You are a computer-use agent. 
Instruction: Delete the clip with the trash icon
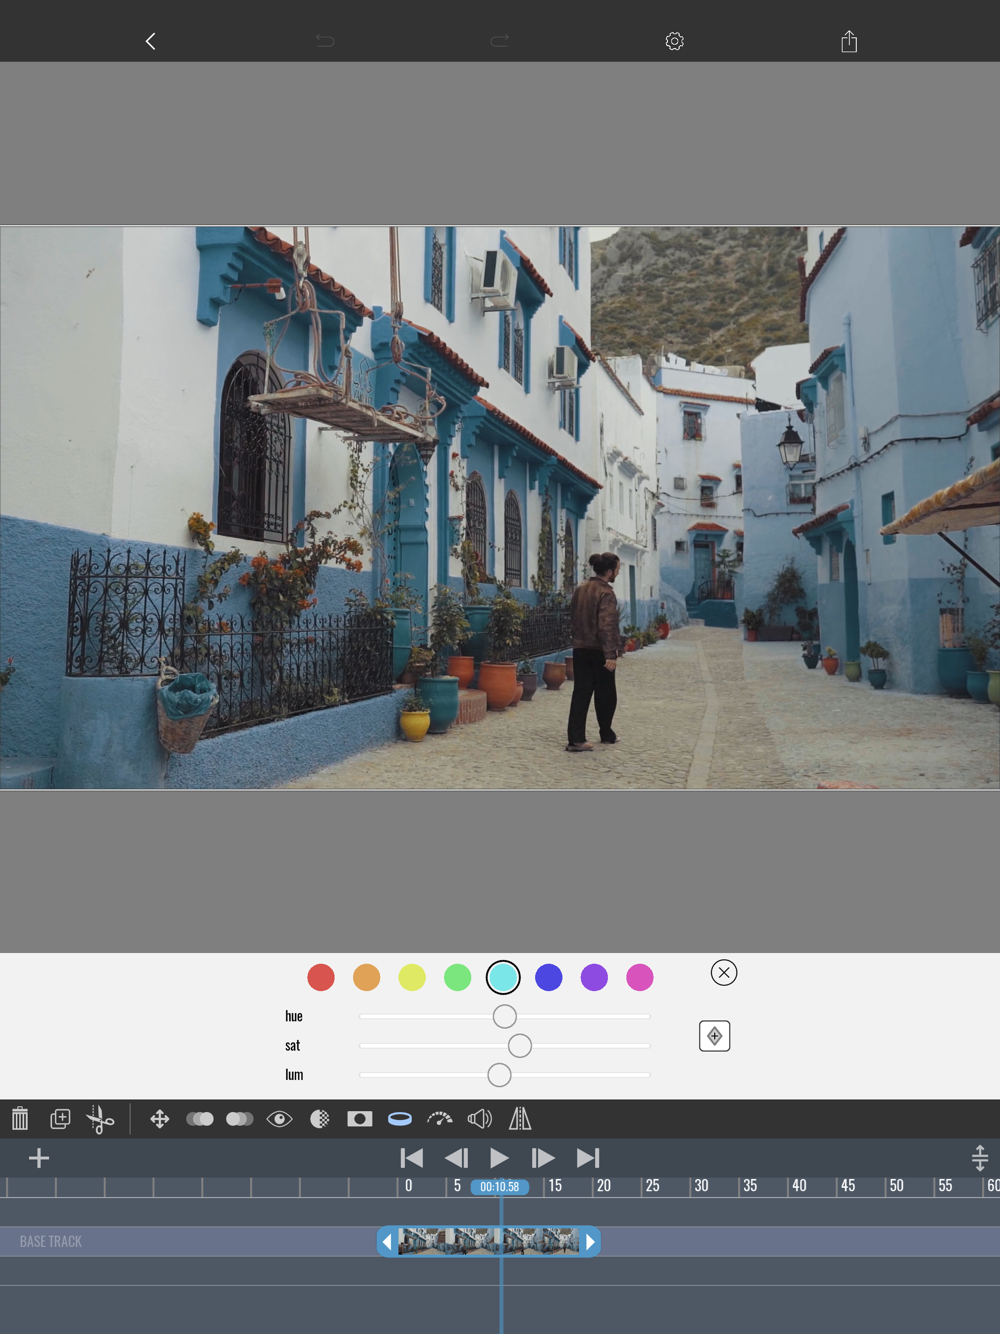[x=20, y=1119]
